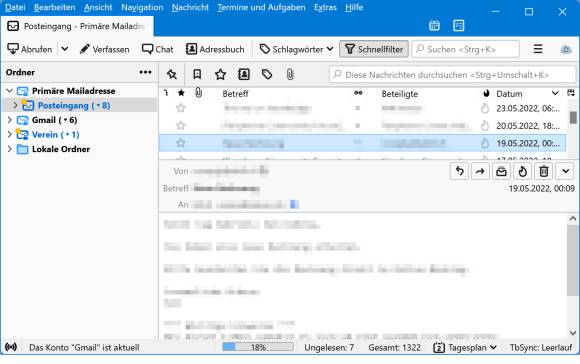The image size is (580, 364).
Task: Open the Nachricht menu
Action: 190,7
